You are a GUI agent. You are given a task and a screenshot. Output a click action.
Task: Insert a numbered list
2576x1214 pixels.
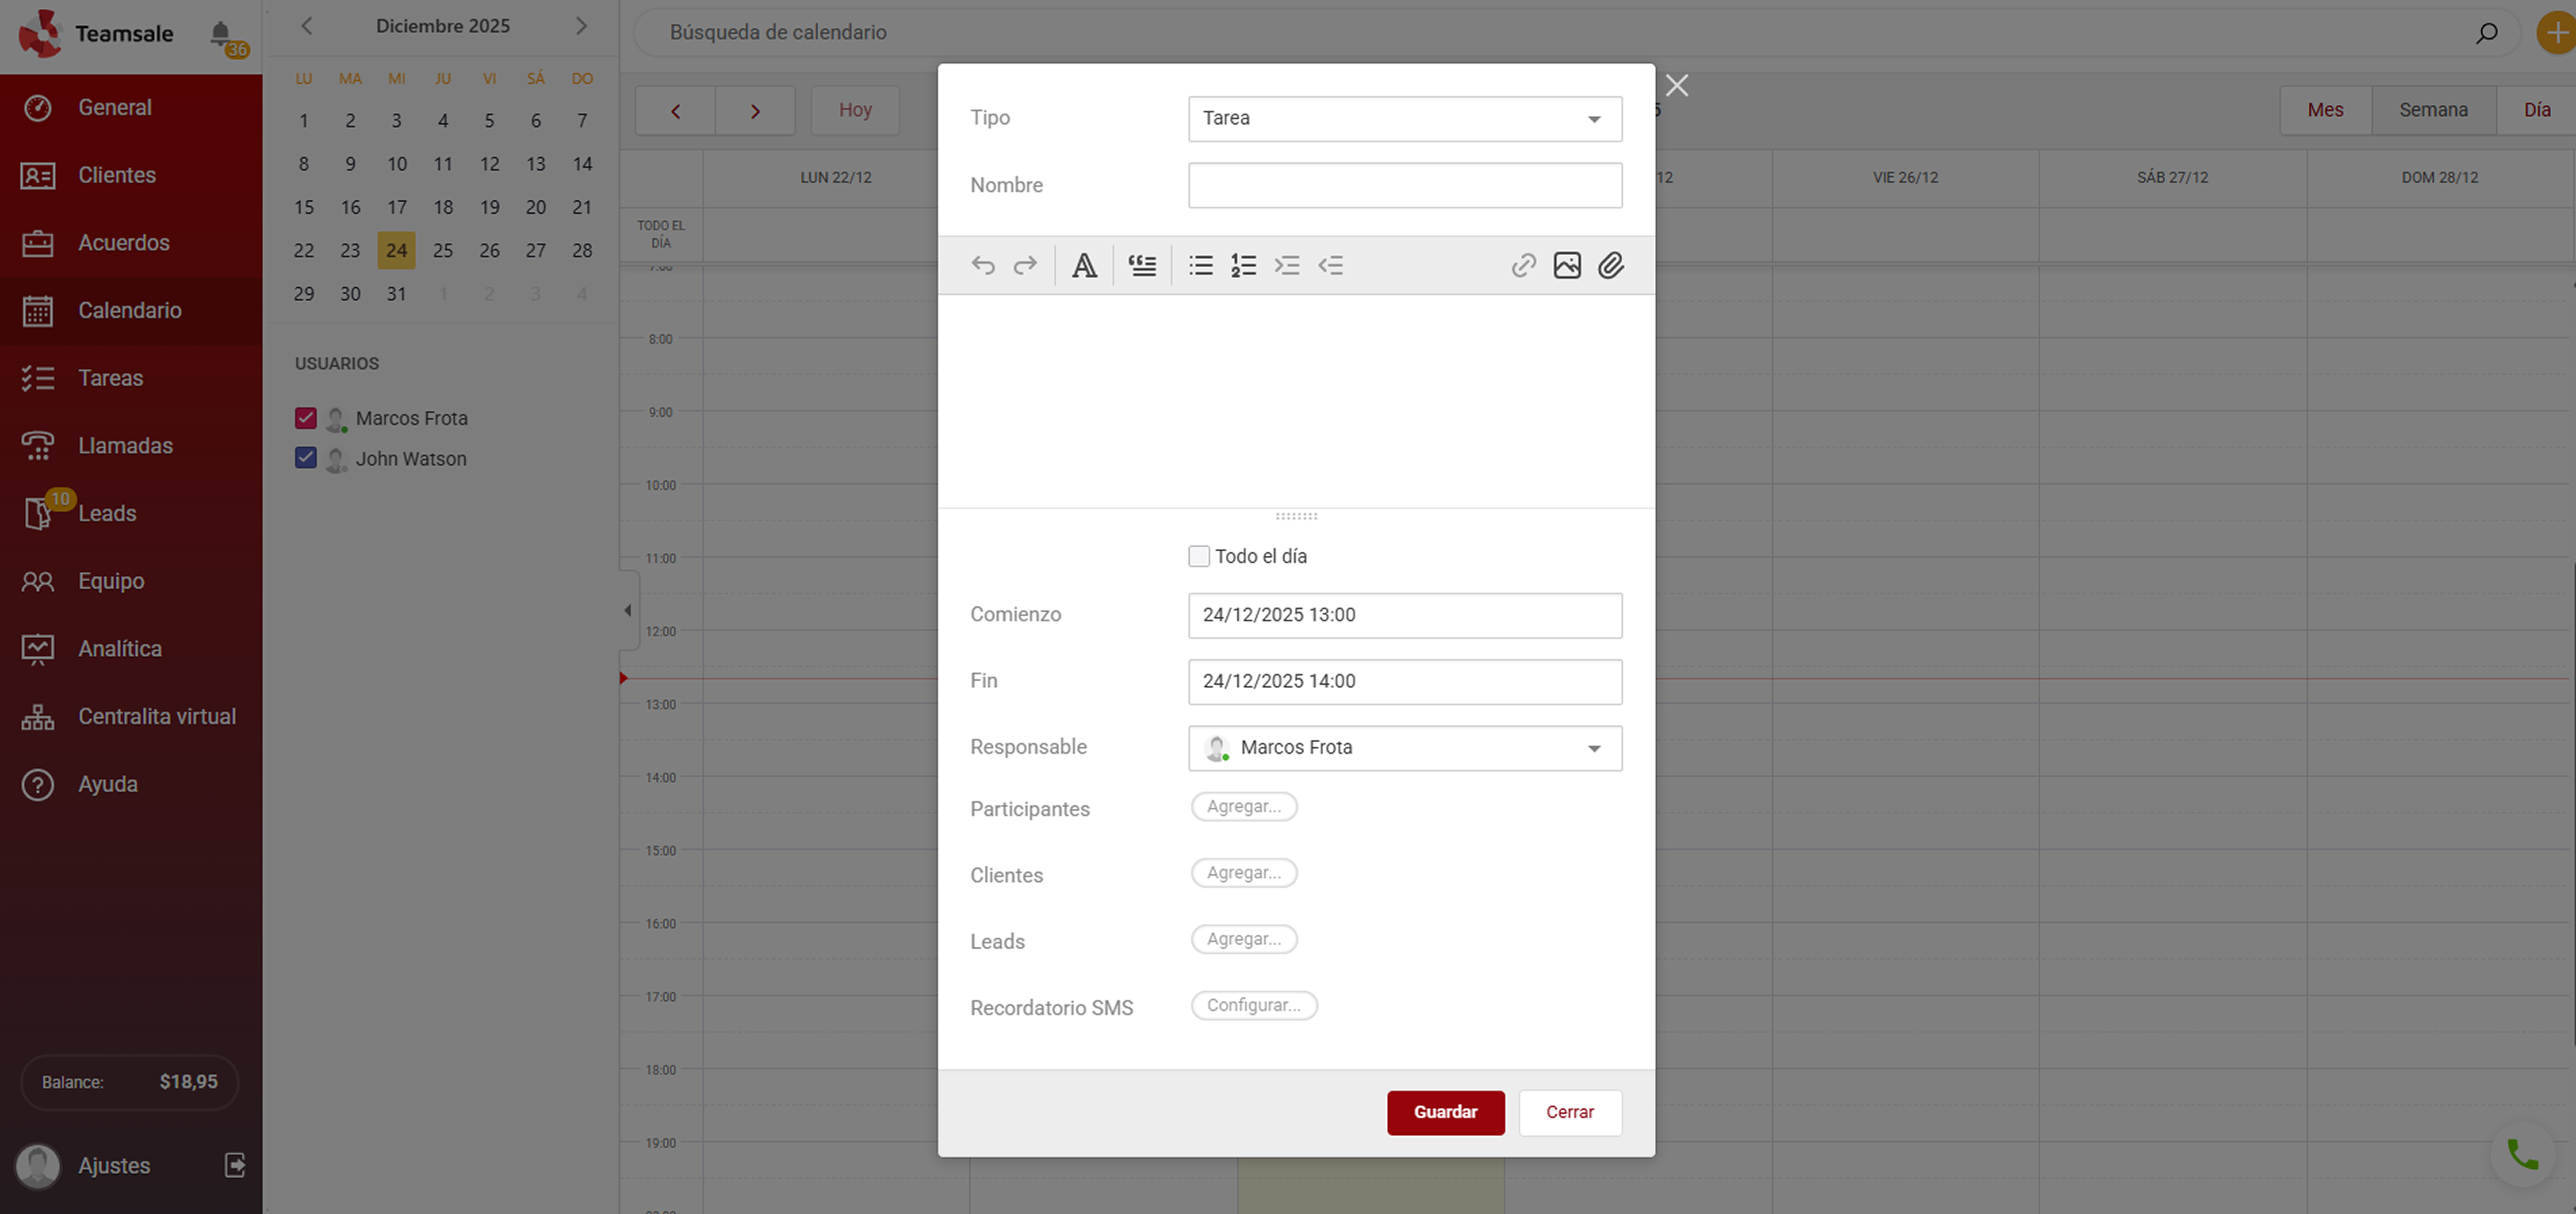(1243, 265)
